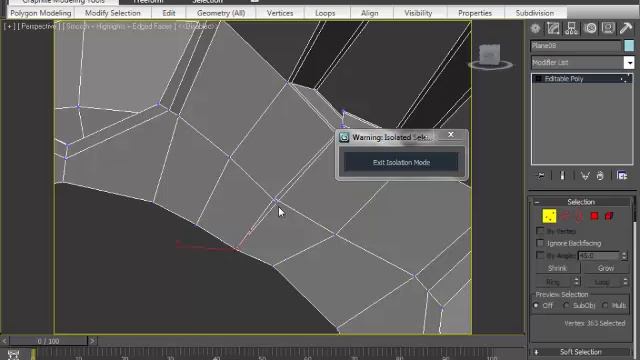
Task: Click the 0 / 100 time slider
Action: (48, 341)
